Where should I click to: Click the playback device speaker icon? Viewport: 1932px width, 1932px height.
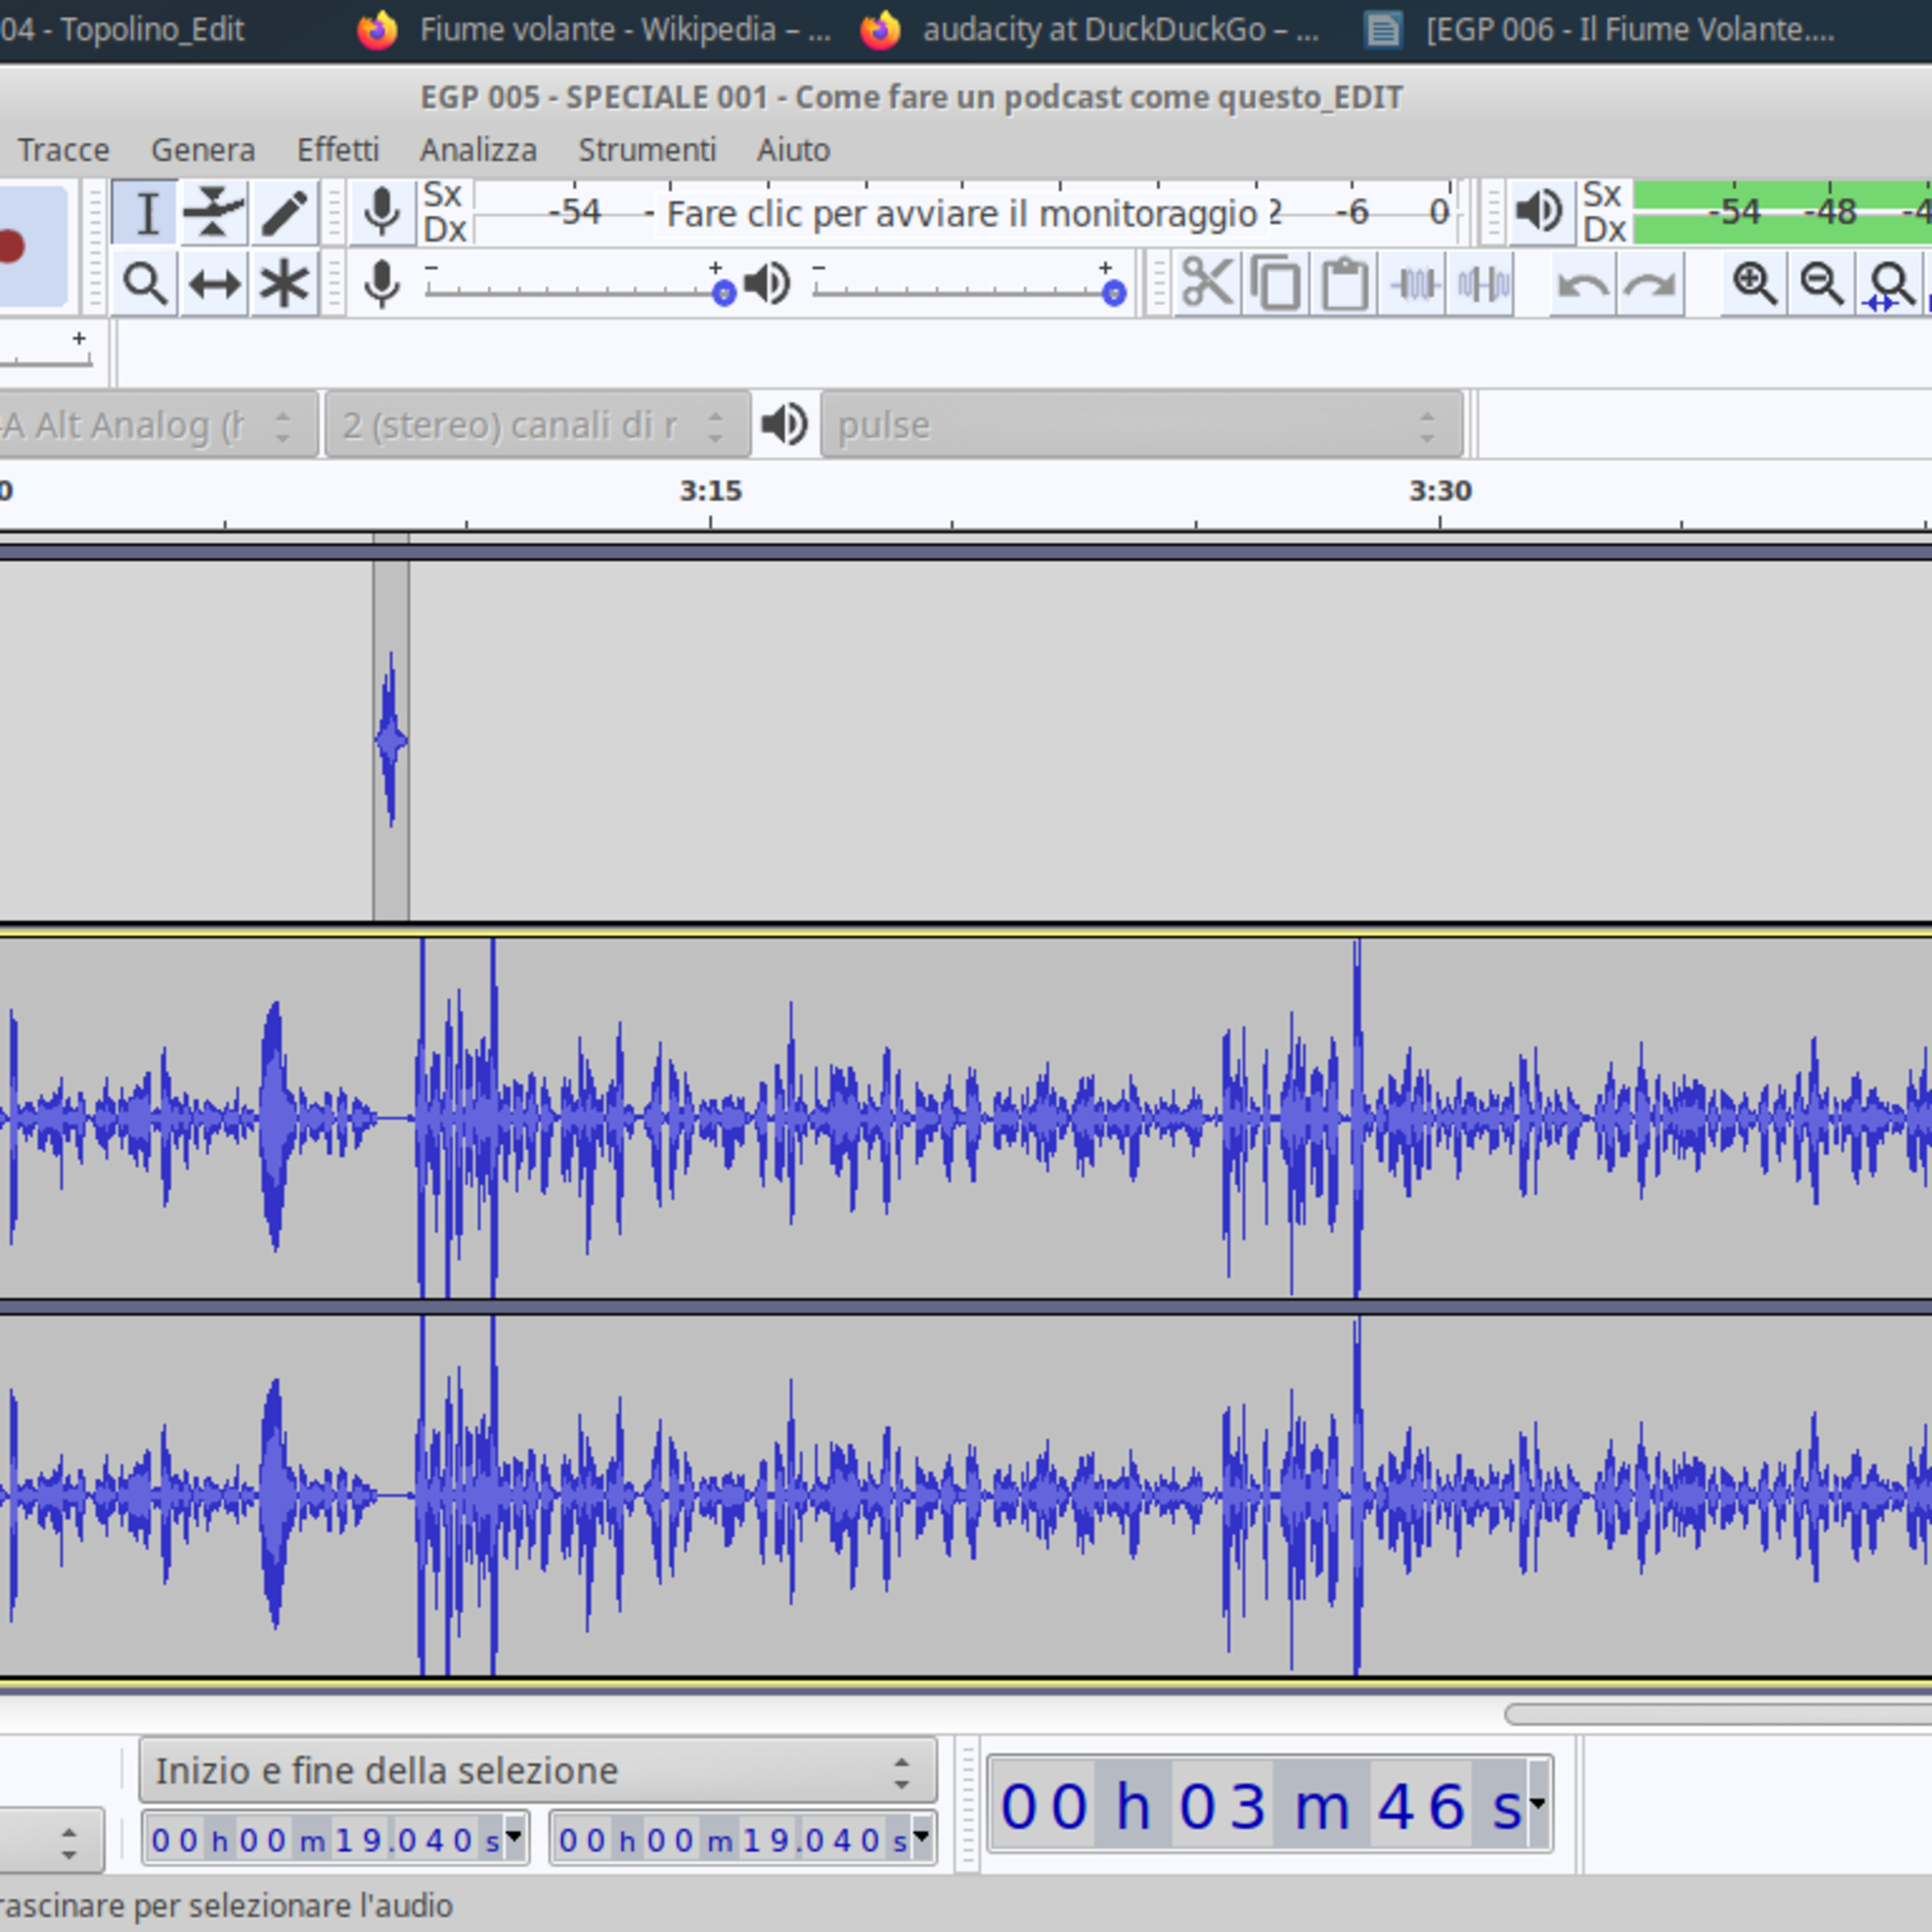pos(784,424)
